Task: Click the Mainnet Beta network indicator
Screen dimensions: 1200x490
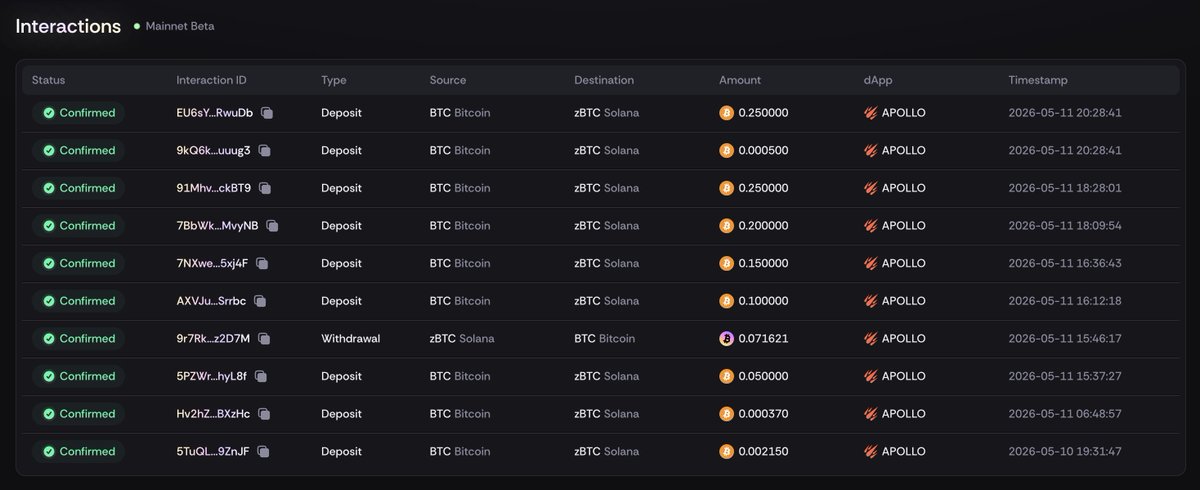Action: click(x=174, y=26)
